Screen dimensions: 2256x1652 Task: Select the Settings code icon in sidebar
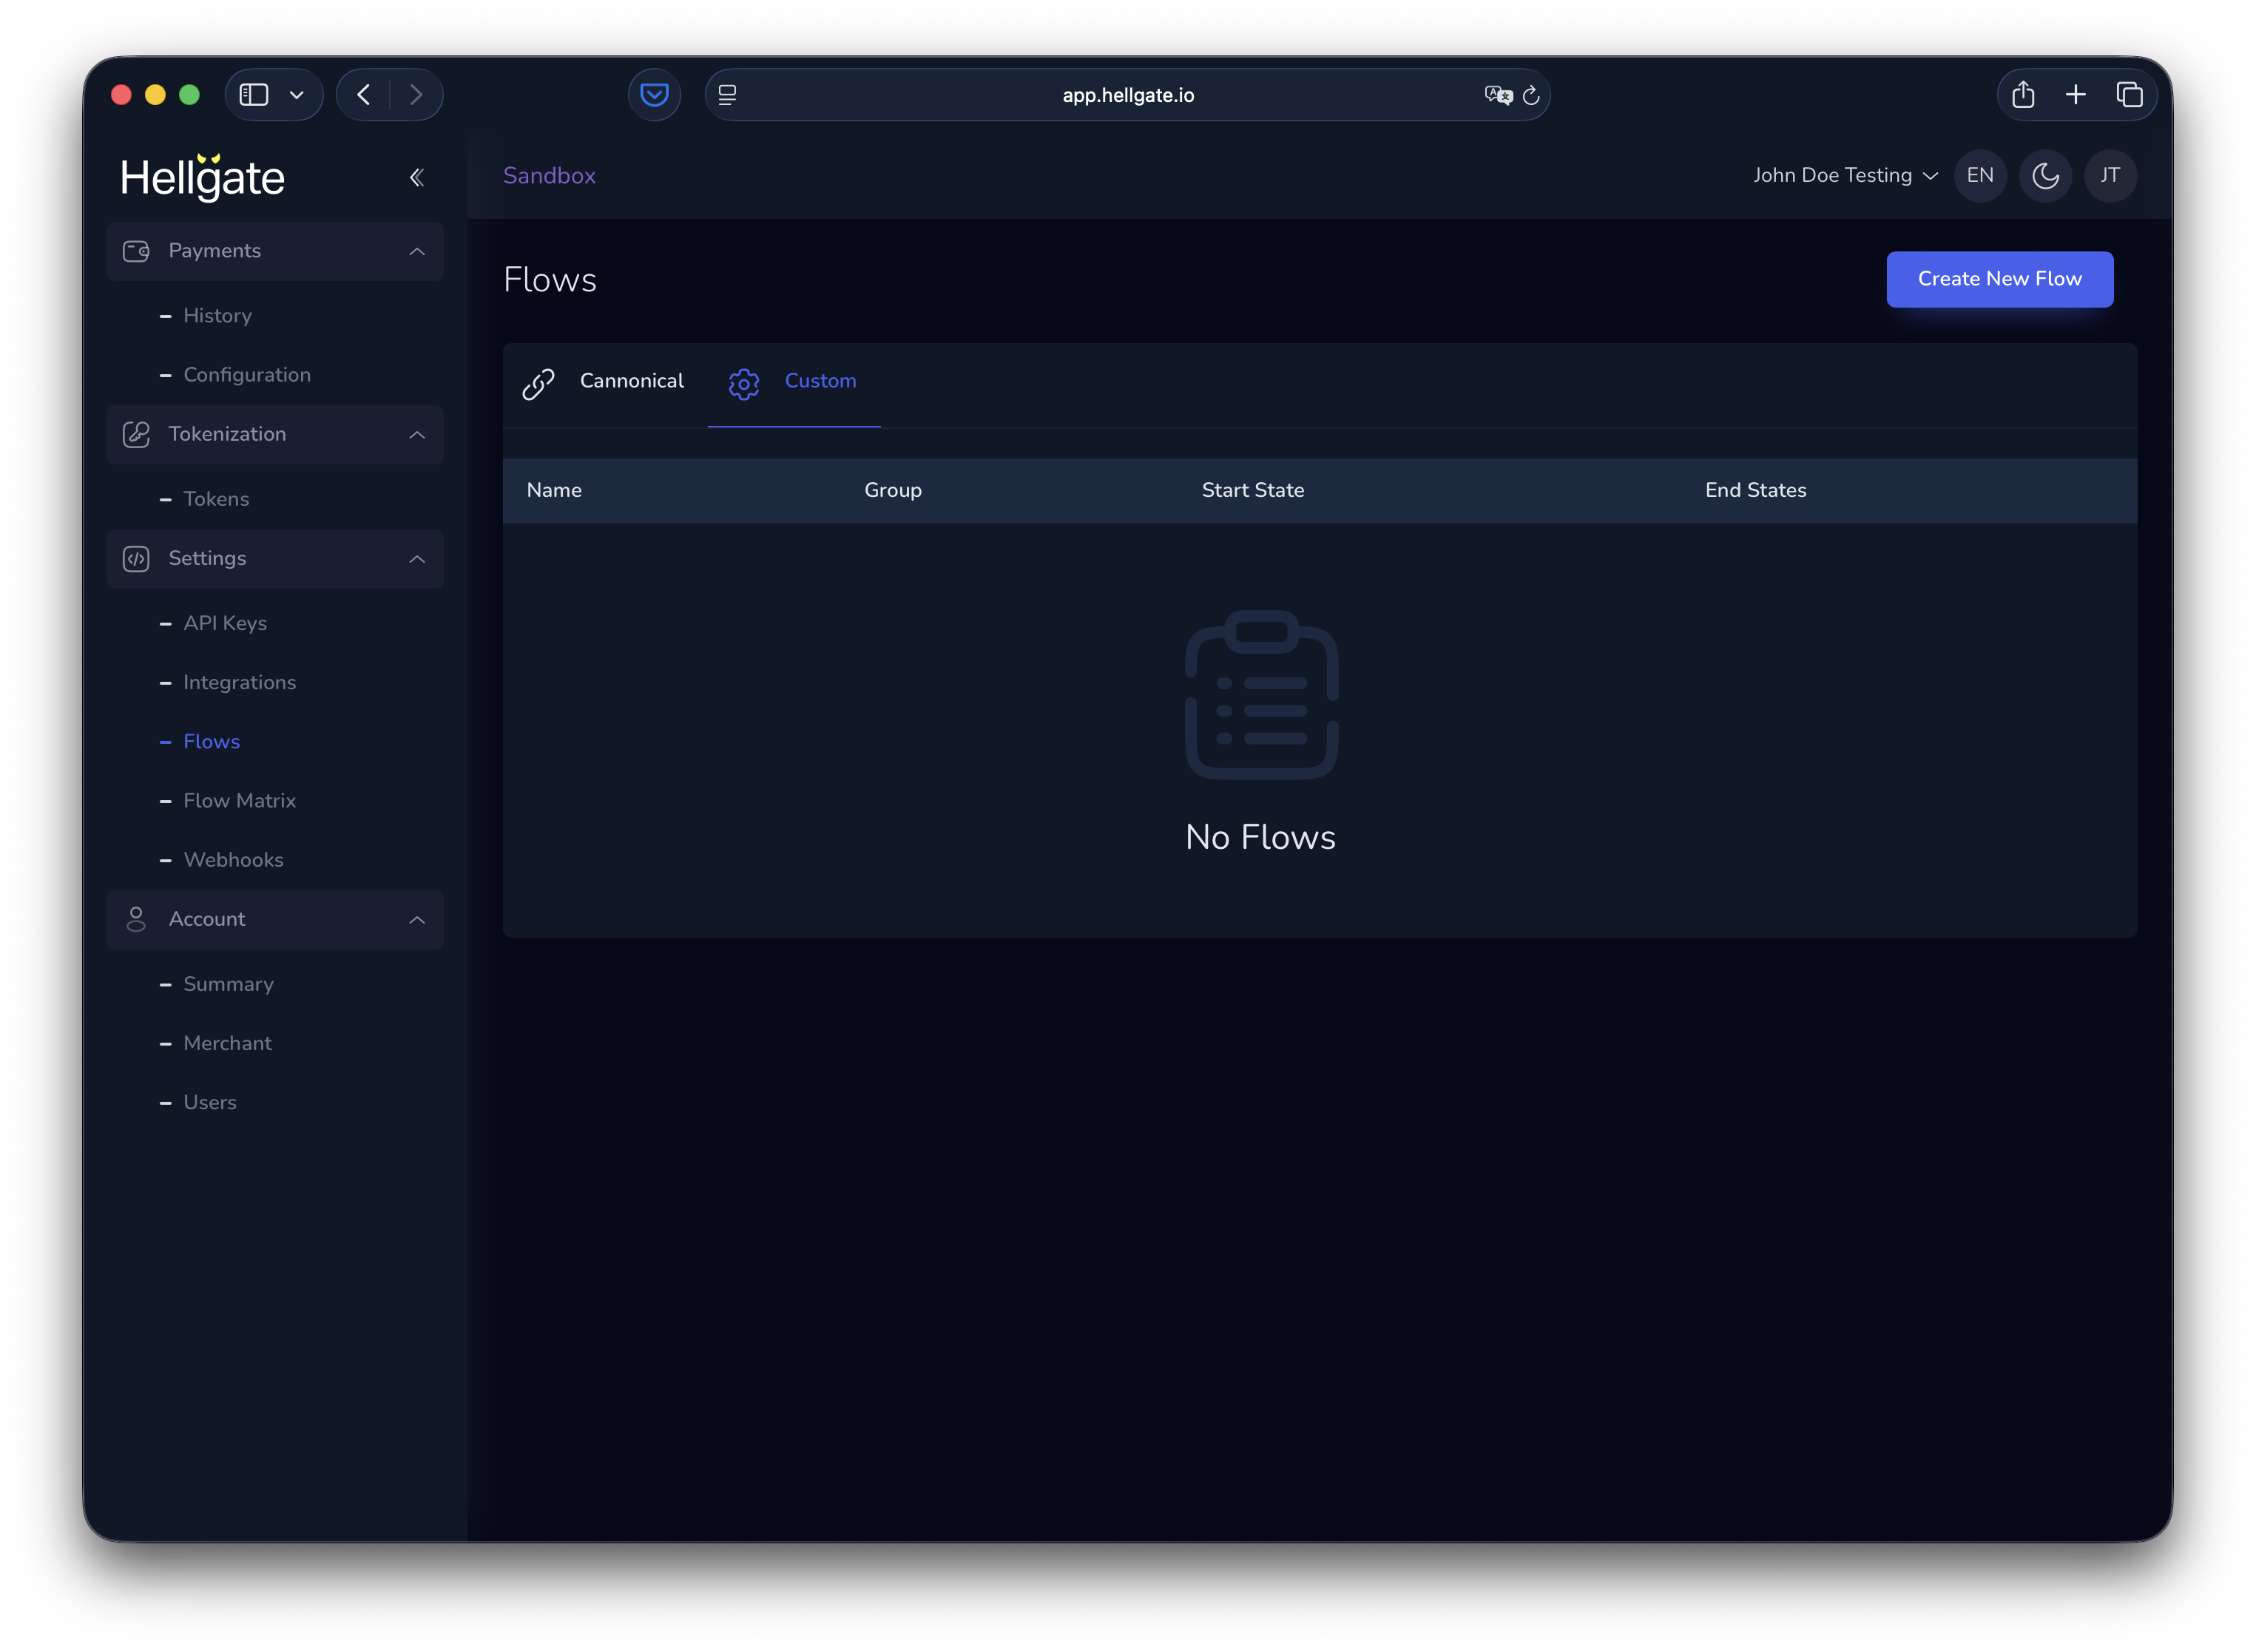[136, 559]
